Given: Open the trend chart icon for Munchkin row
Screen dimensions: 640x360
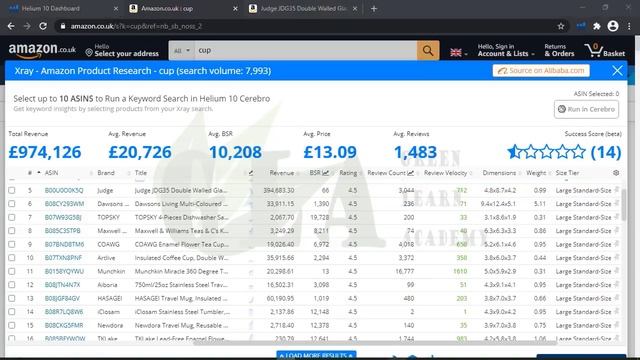Looking at the screenshot, I should [x=251, y=271].
